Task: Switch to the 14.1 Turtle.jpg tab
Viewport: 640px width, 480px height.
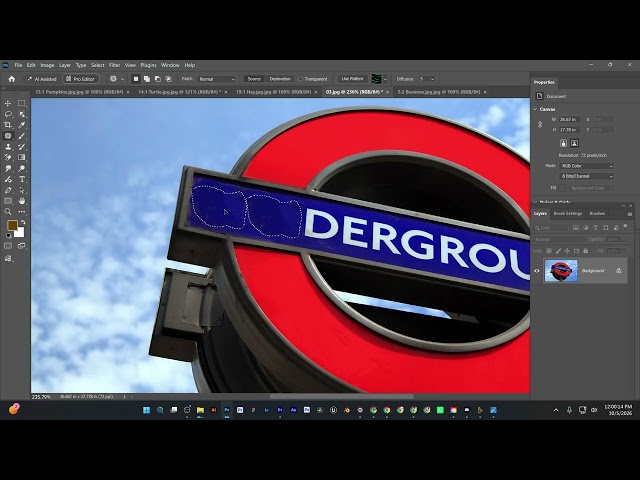Action: click(x=180, y=92)
